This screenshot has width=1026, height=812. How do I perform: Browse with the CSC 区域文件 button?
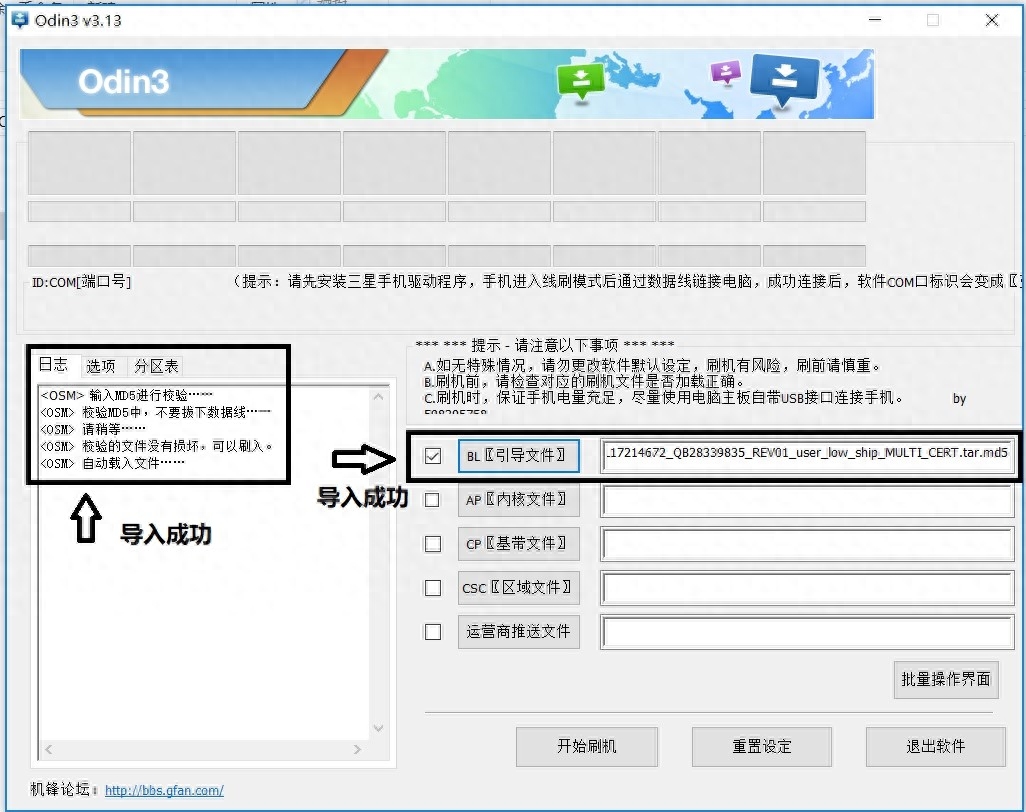click(x=518, y=588)
